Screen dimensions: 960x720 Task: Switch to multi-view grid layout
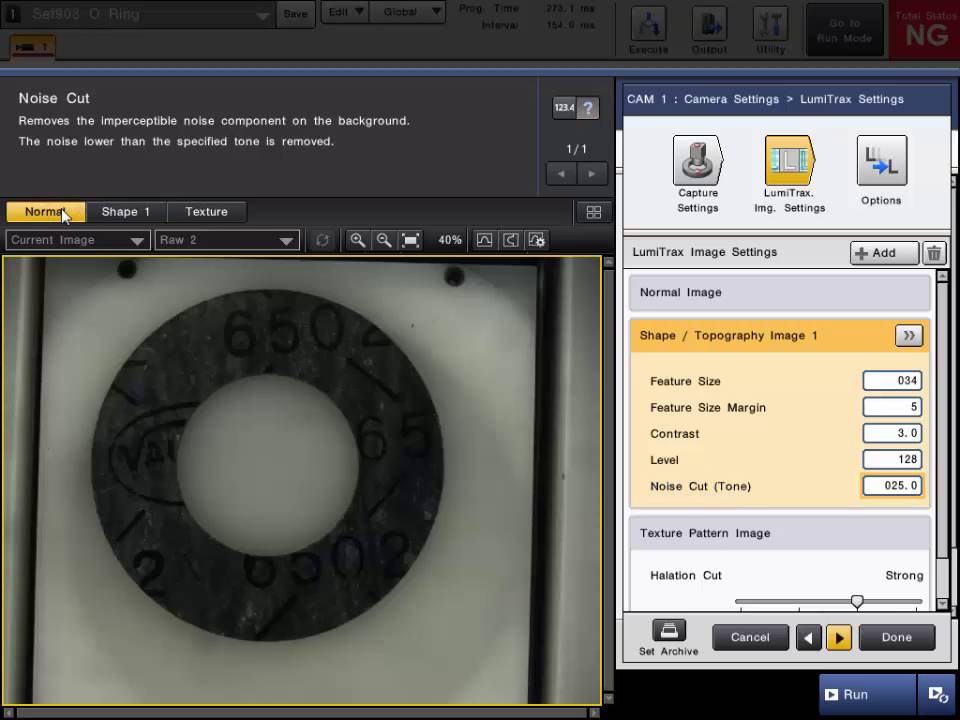(593, 212)
